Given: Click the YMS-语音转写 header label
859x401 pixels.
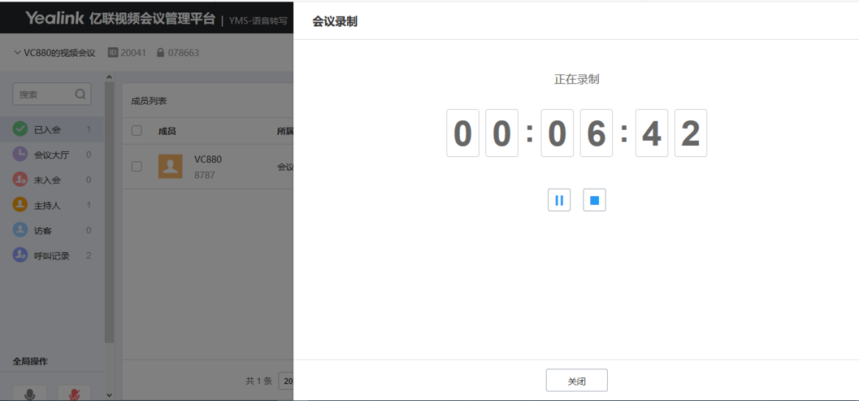Looking at the screenshot, I should pyautogui.click(x=257, y=21).
